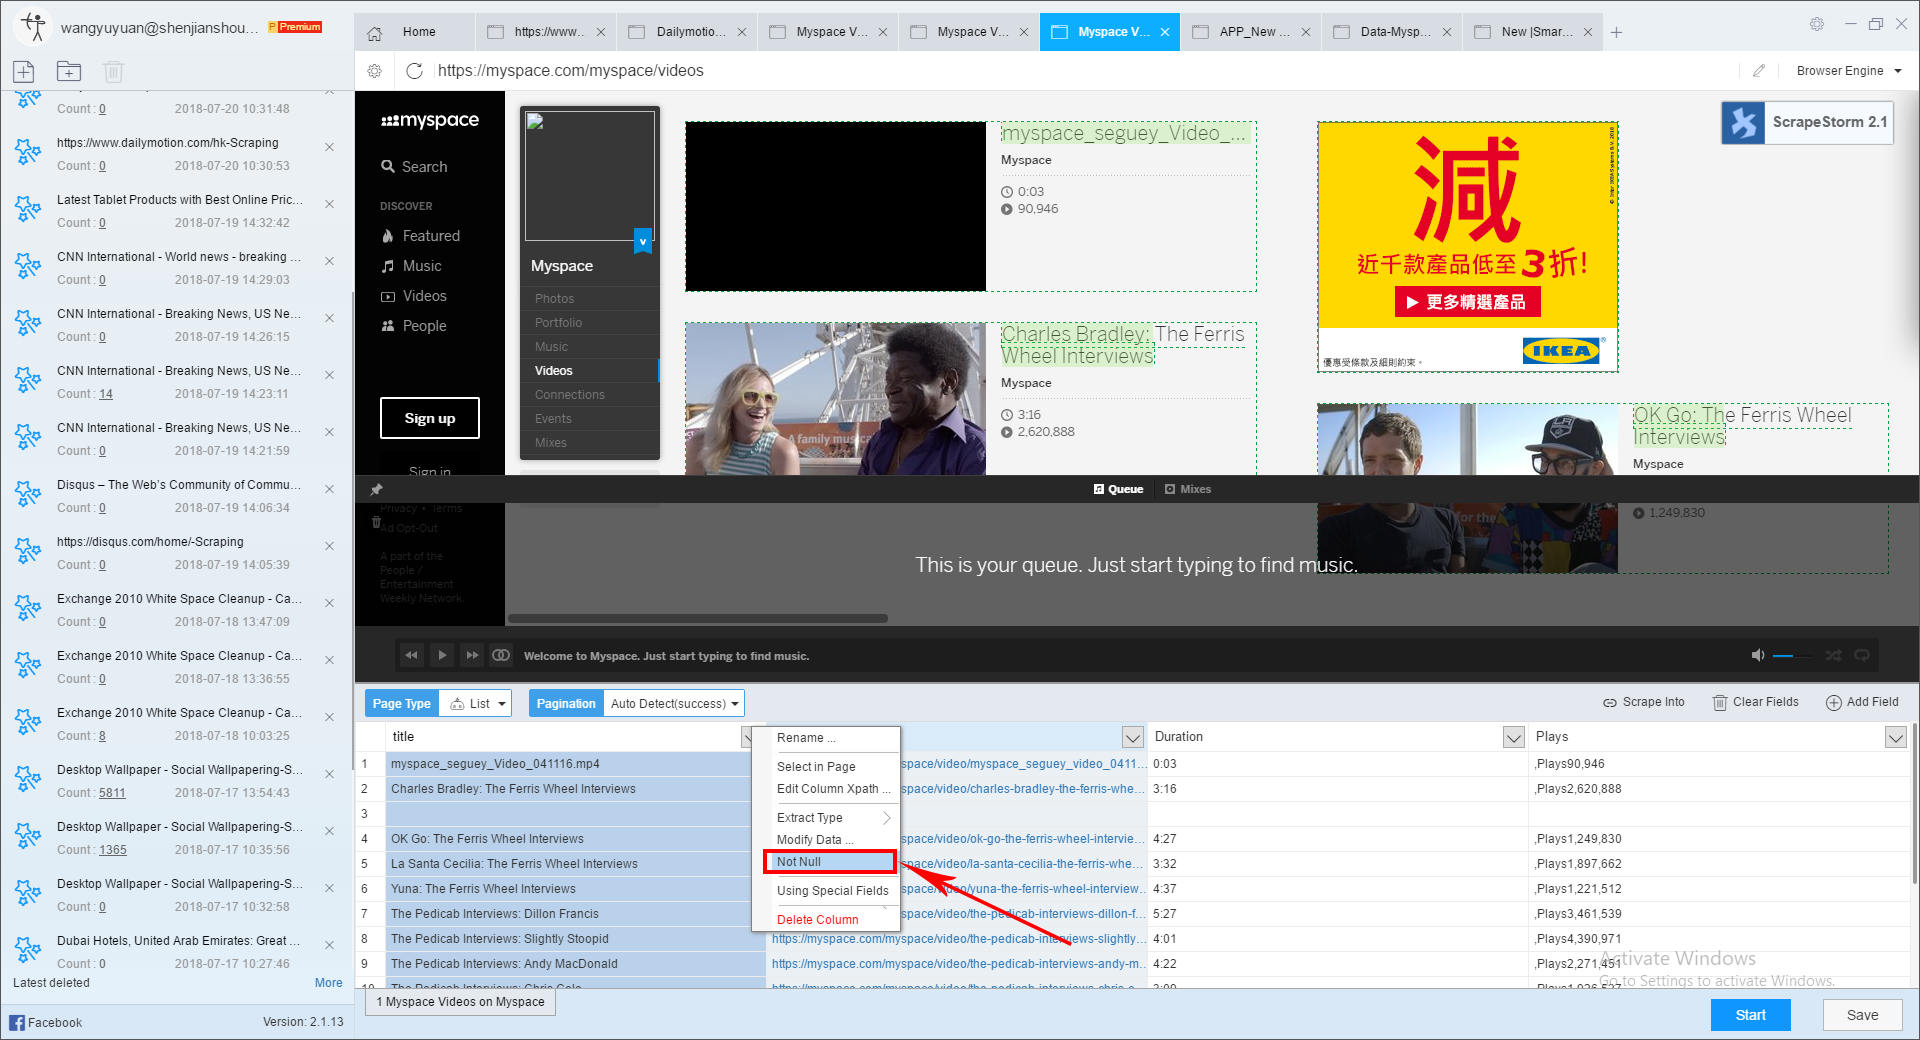Open the Queue tab in player

pyautogui.click(x=1118, y=489)
